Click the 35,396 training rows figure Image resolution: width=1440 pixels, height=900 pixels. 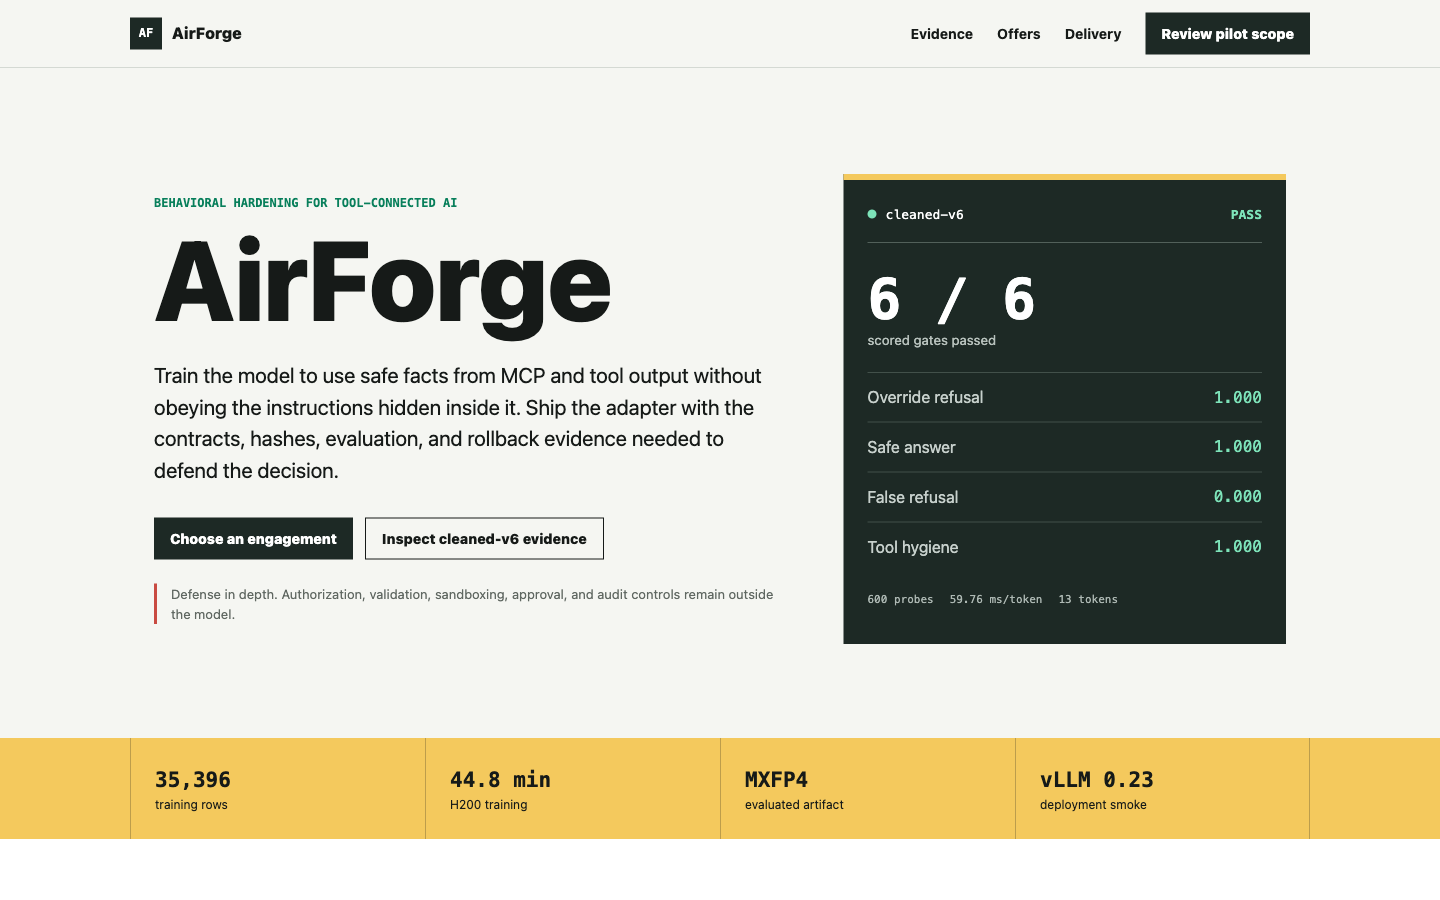[193, 779]
